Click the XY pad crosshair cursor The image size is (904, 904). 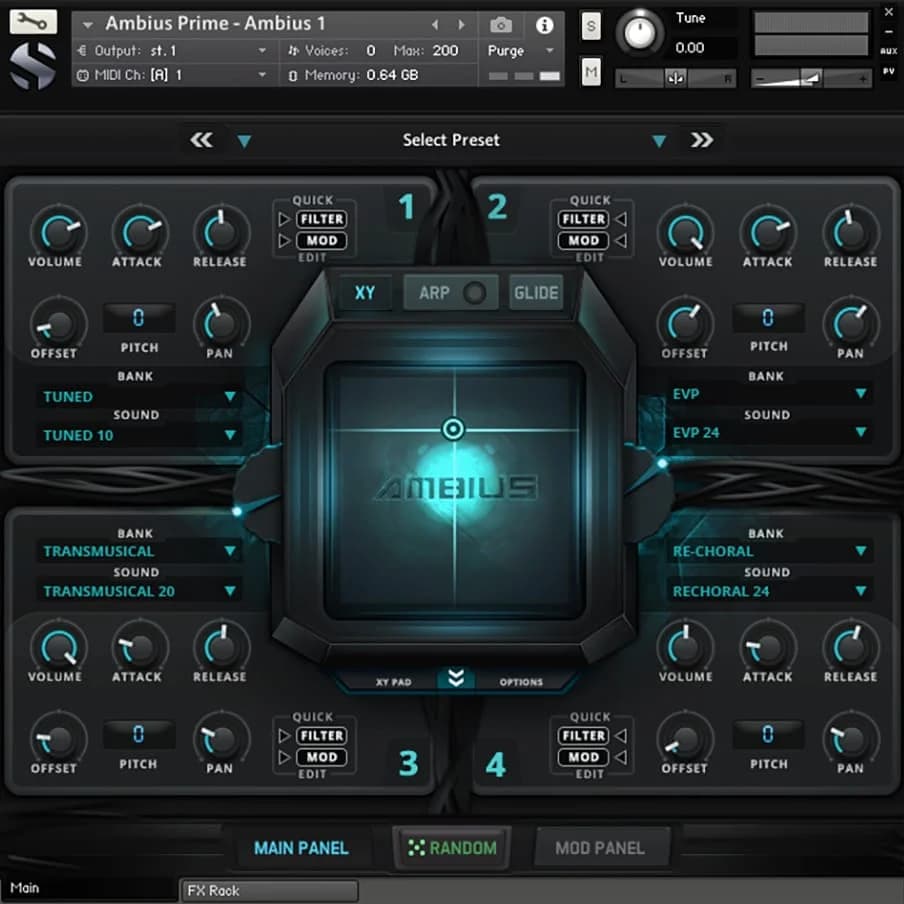[x=453, y=430]
